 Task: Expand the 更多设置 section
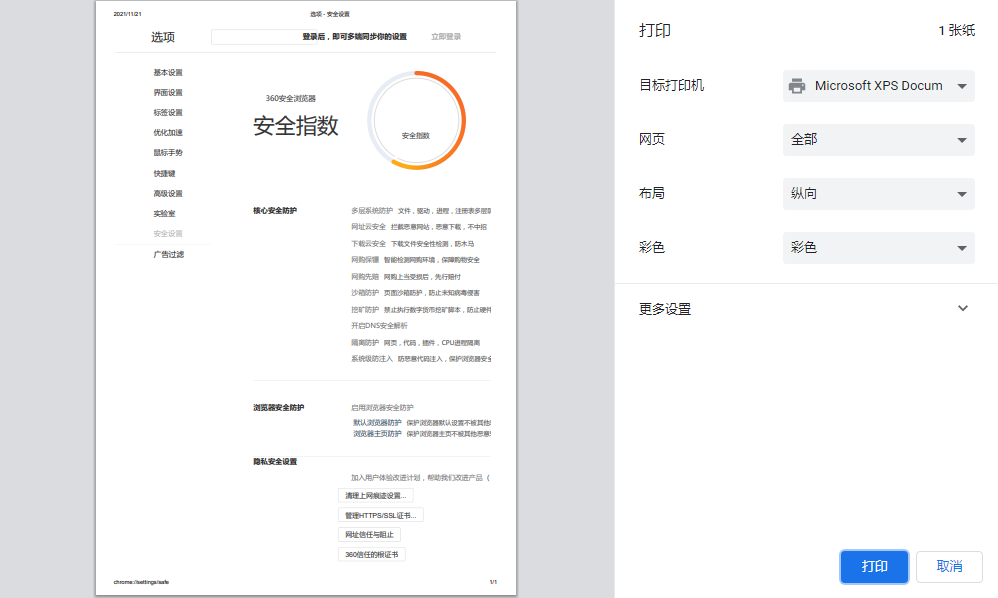pyautogui.click(x=806, y=309)
